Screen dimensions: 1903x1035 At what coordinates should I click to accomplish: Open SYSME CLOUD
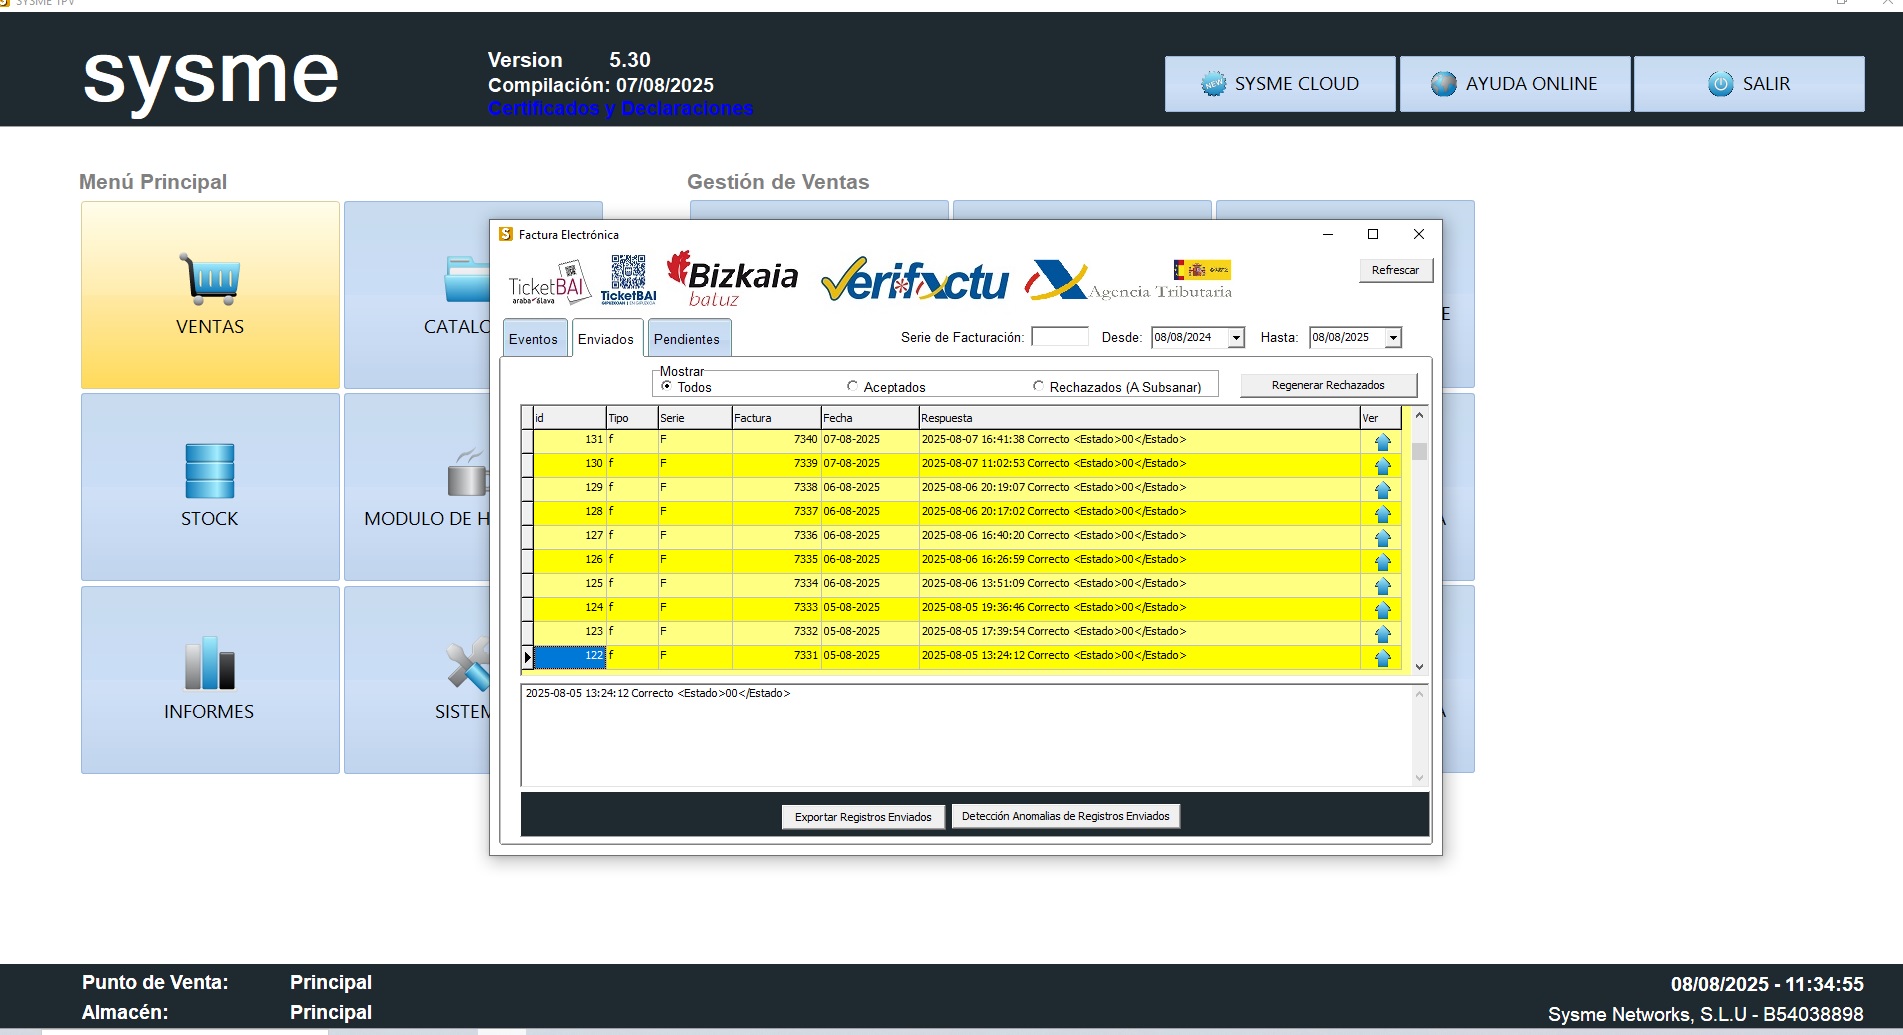click(x=1280, y=84)
